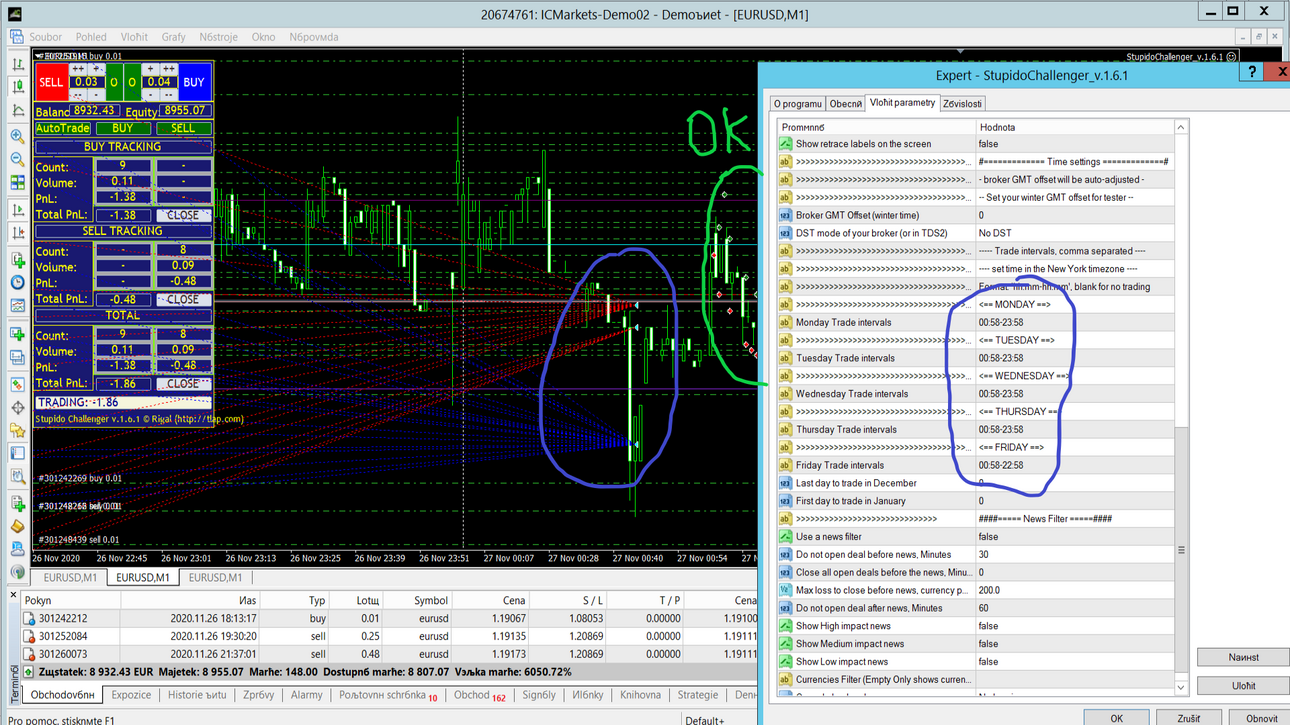Switch to the Závislosti tab
The width and height of the screenshot is (1290, 725).
(962, 104)
